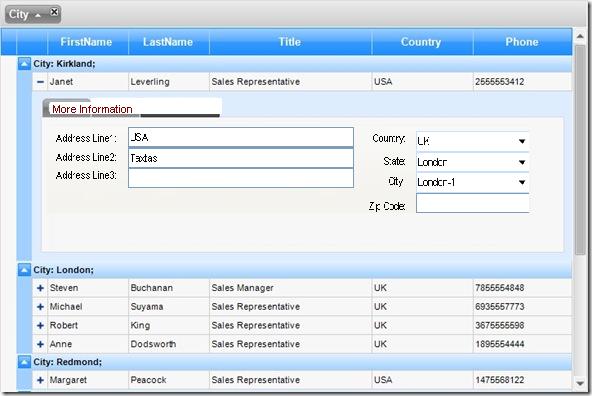The image size is (592, 396).
Task: Expand Michael Suyama's row details
Action: pyautogui.click(x=40, y=307)
